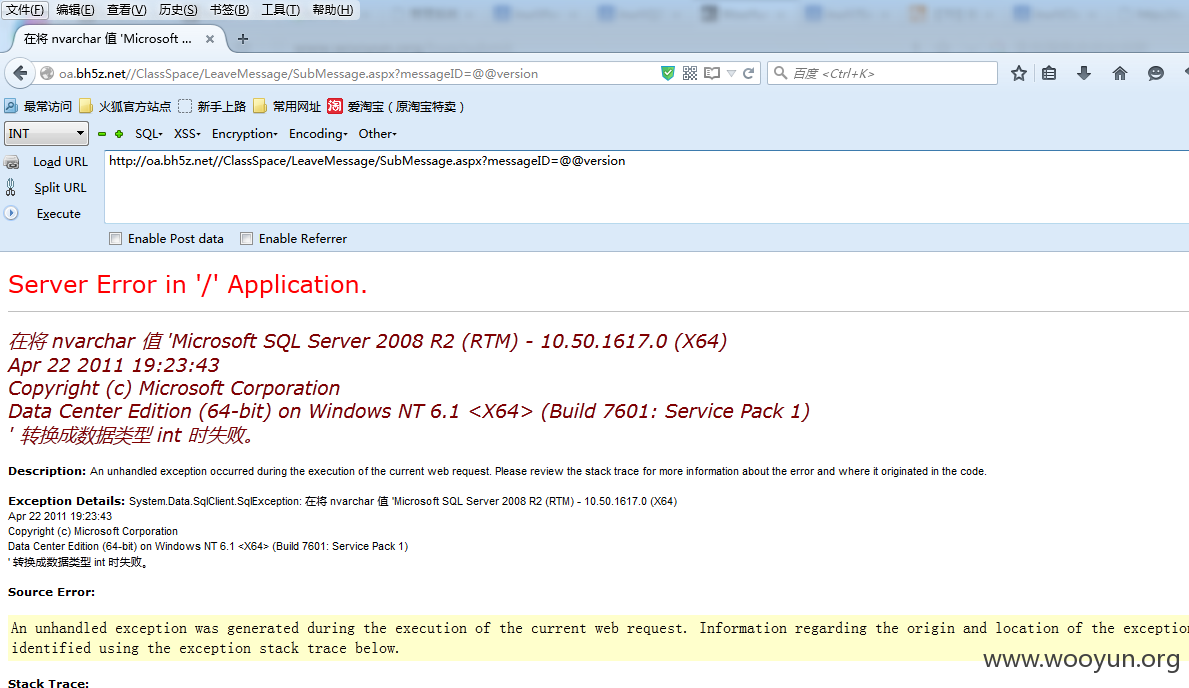
Task: Open 常用网址 bookmark folder
Action: pyautogui.click(x=287, y=106)
